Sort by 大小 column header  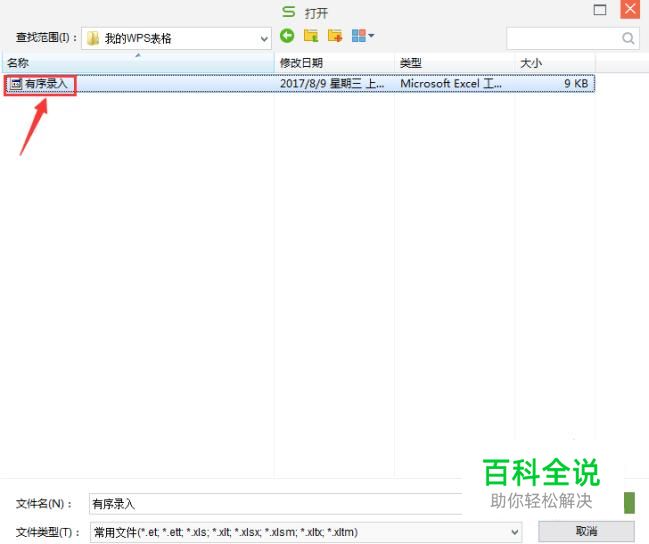[x=555, y=63]
